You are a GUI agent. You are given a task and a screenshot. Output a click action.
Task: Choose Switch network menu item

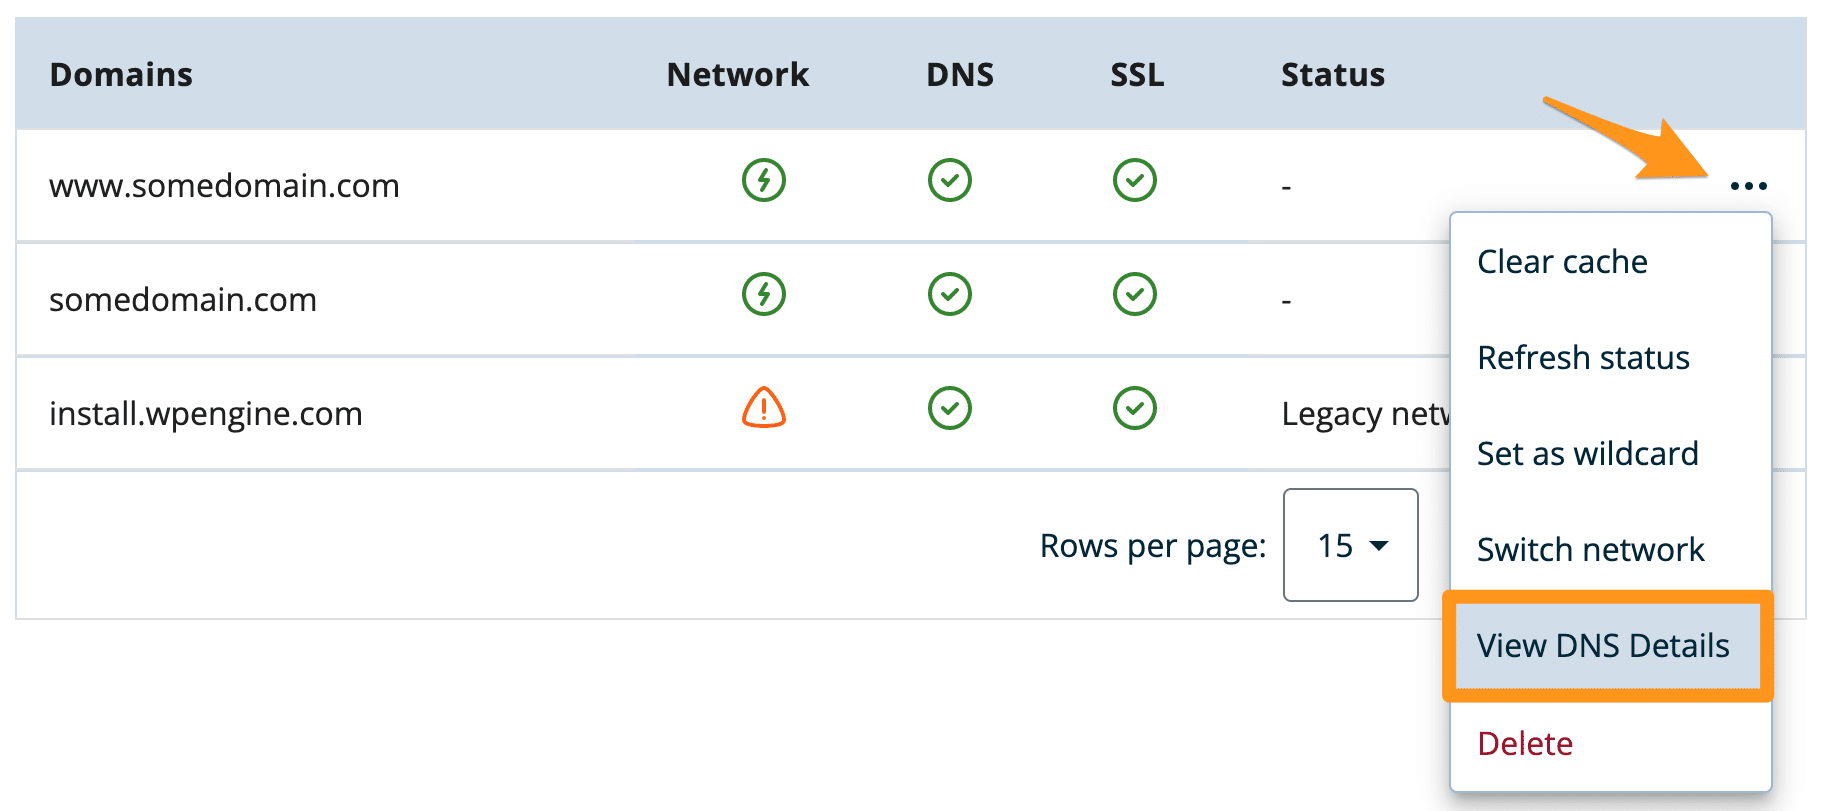click(x=1590, y=550)
